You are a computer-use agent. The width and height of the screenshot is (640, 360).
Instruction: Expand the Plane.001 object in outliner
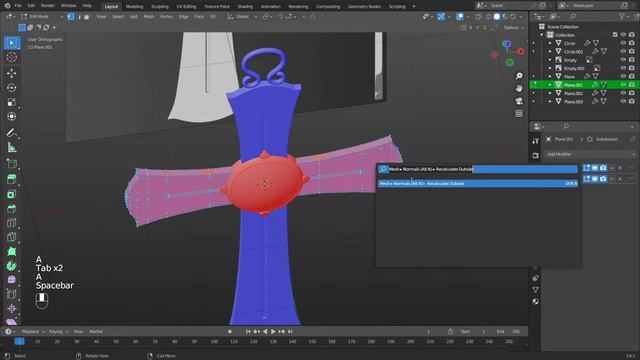(550, 85)
